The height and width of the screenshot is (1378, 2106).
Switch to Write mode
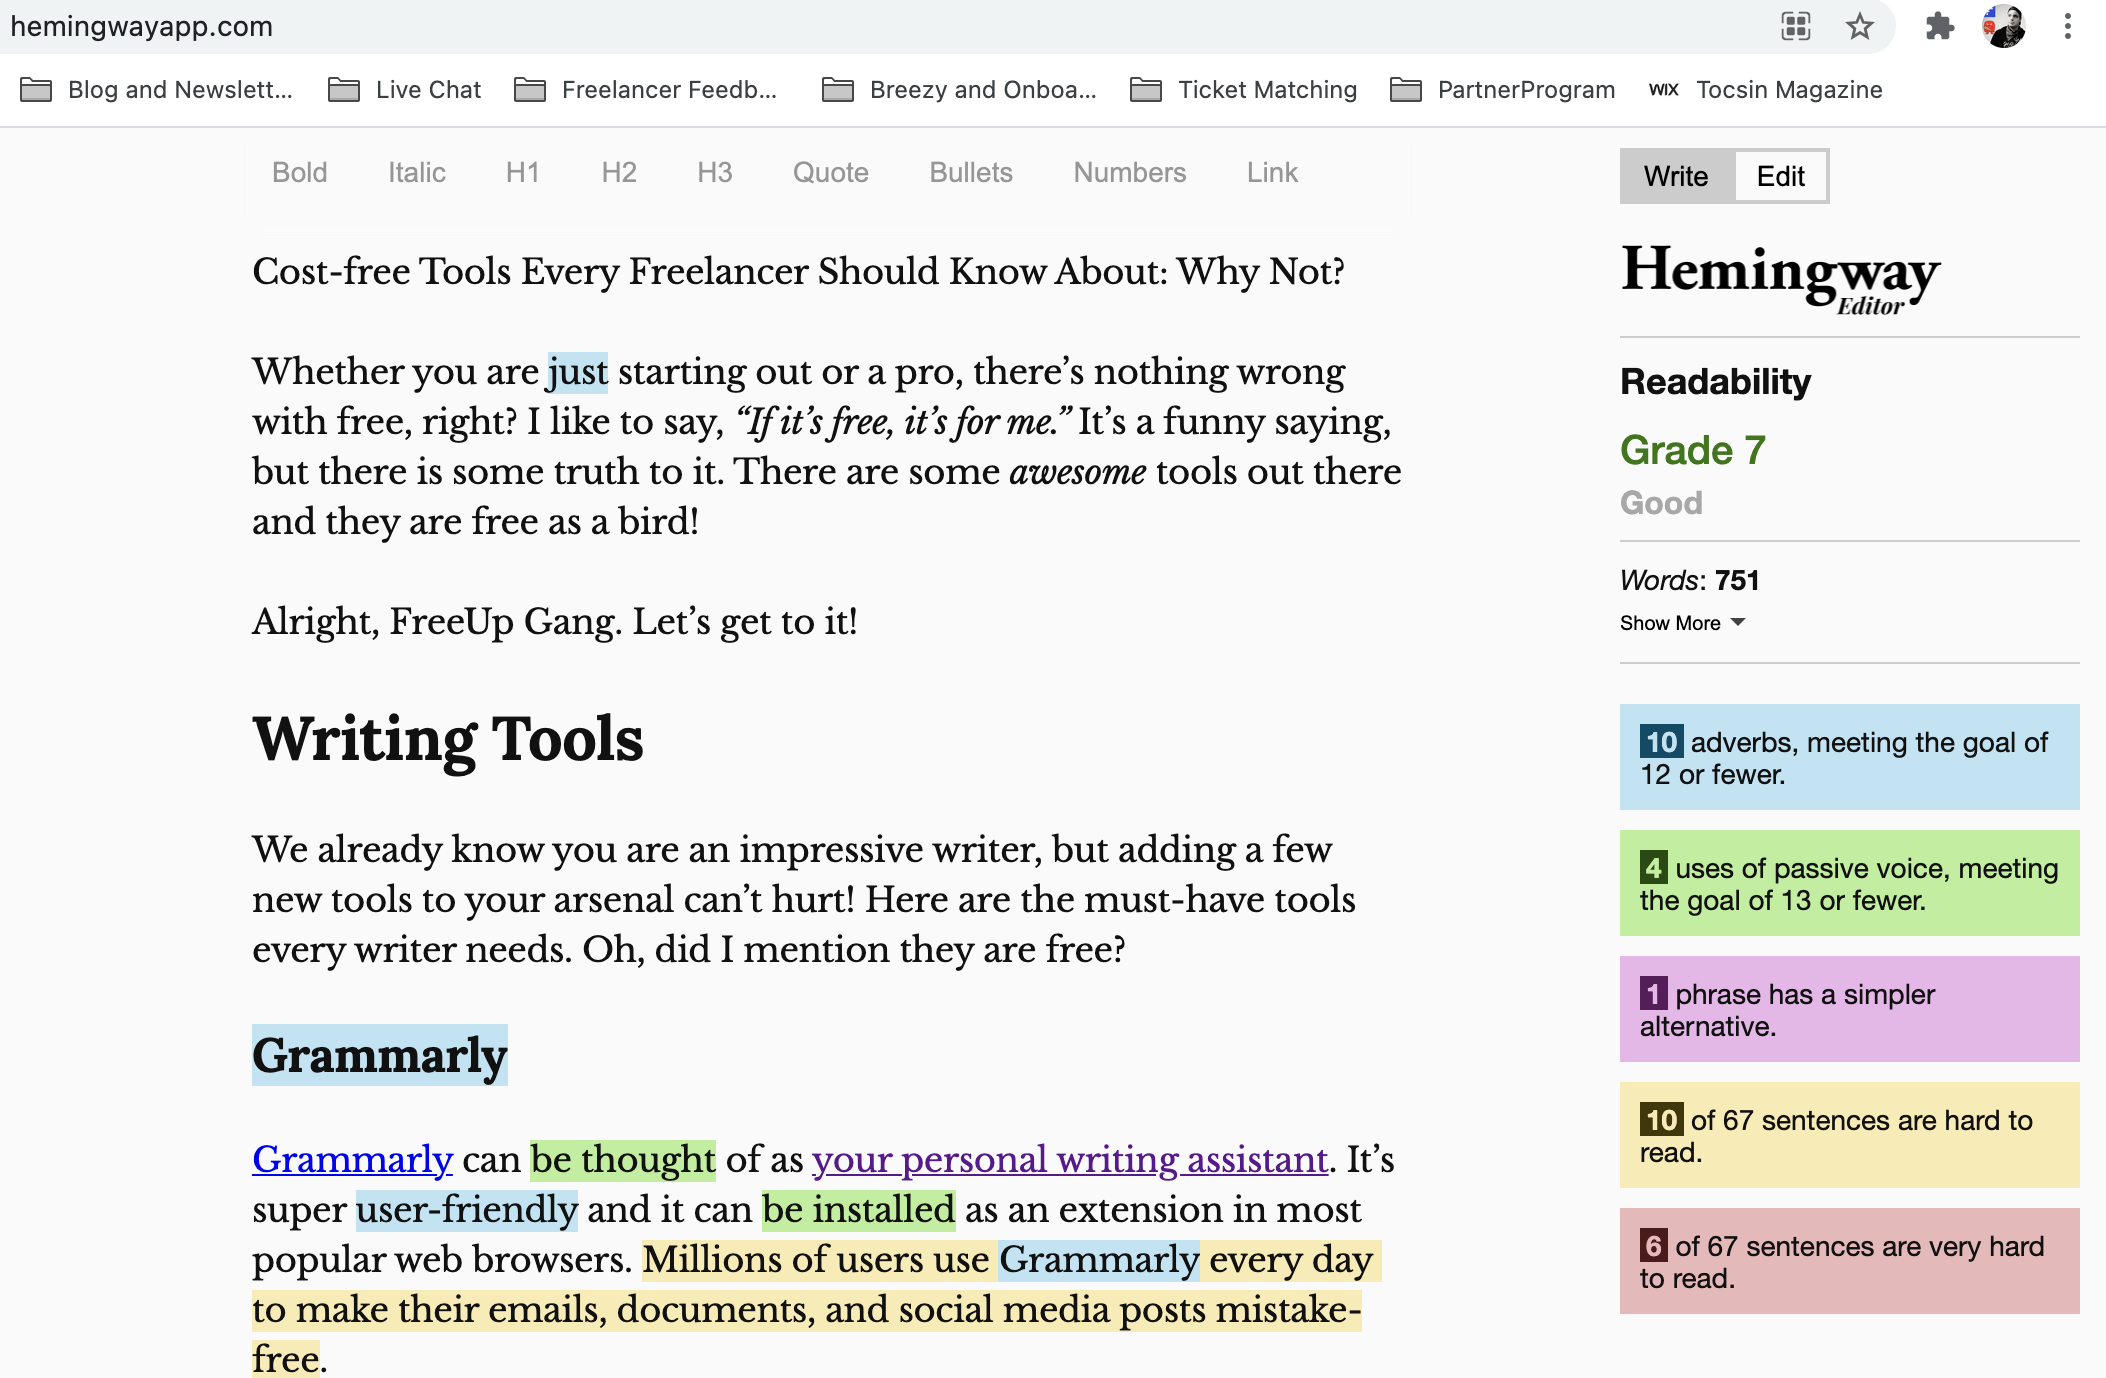[1676, 176]
